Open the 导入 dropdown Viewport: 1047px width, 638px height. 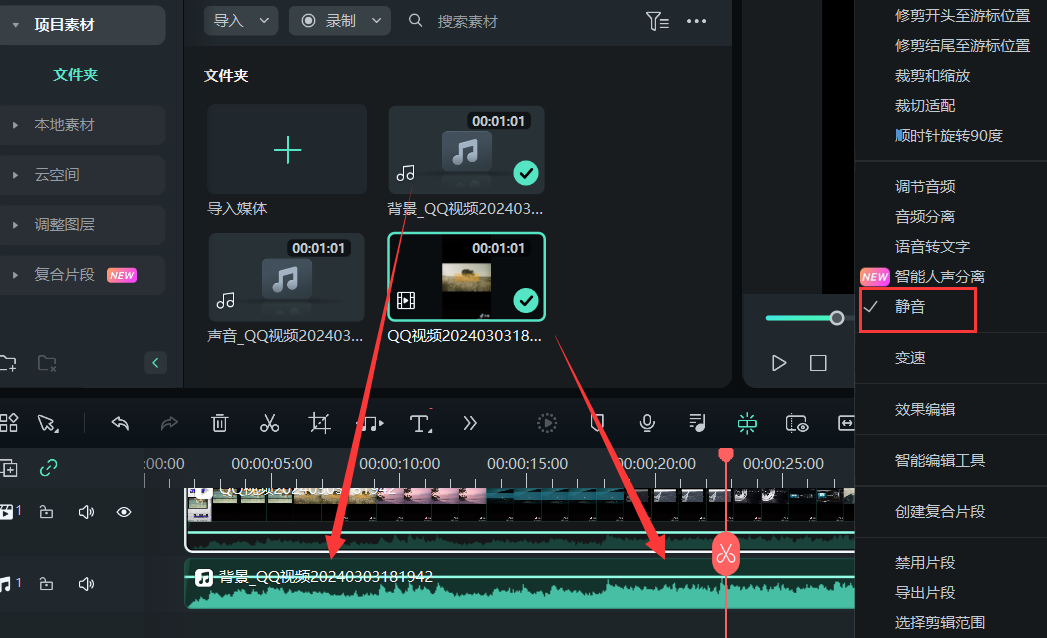(x=241, y=21)
